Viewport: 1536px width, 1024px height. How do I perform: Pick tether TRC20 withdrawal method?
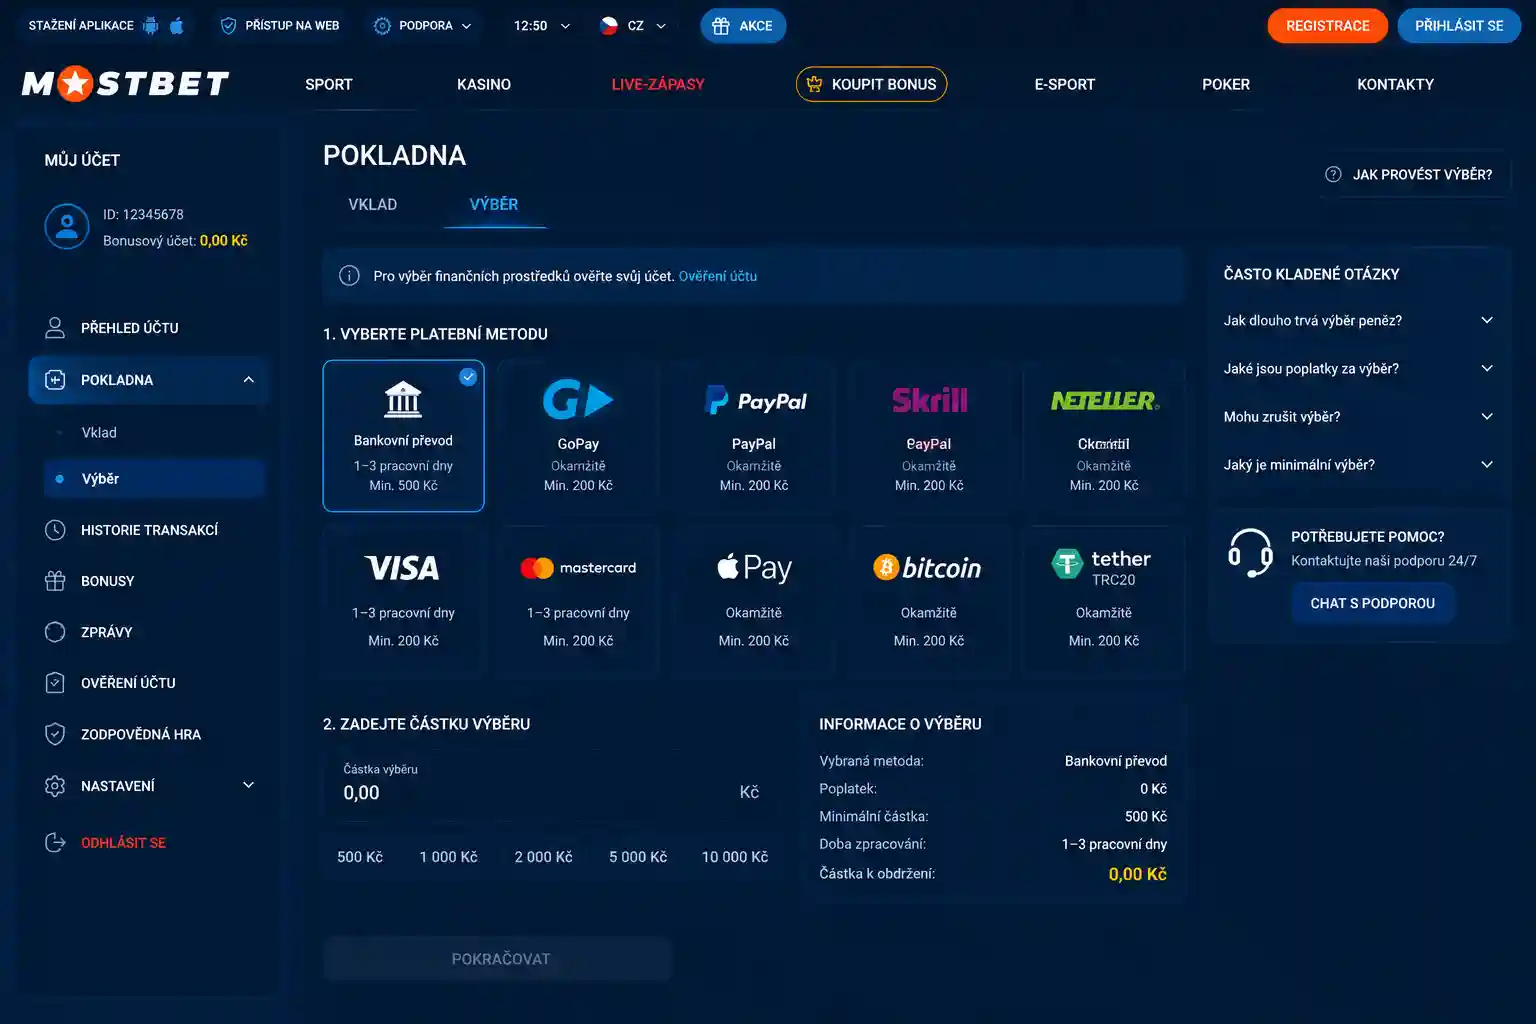click(1104, 602)
